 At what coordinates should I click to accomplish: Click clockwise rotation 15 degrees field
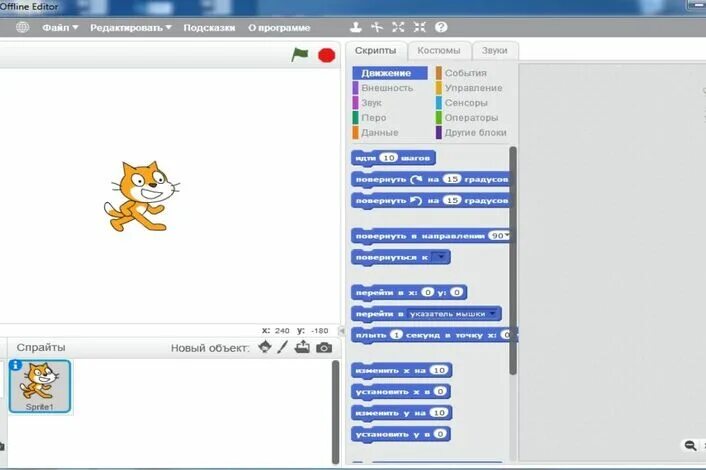point(453,179)
